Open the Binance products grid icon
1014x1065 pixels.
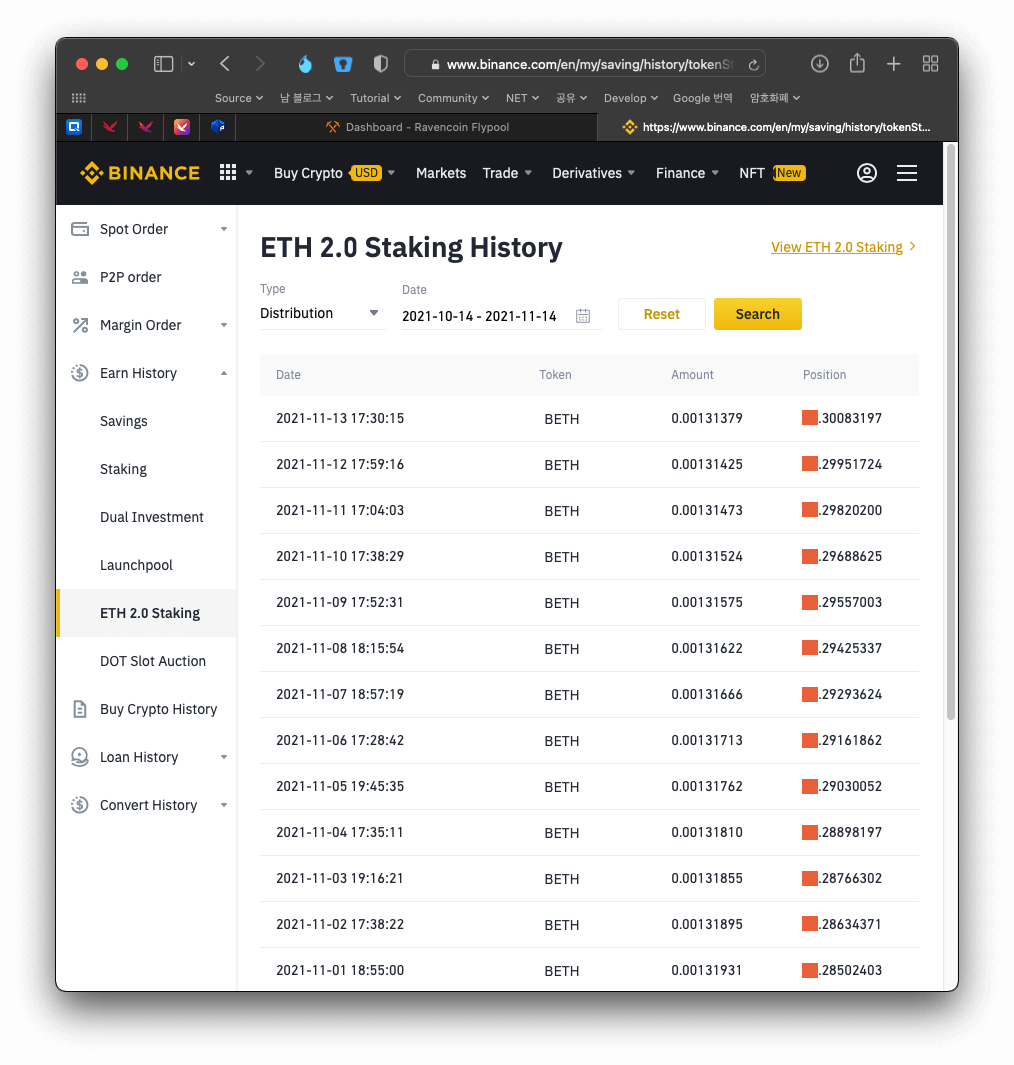pos(228,173)
